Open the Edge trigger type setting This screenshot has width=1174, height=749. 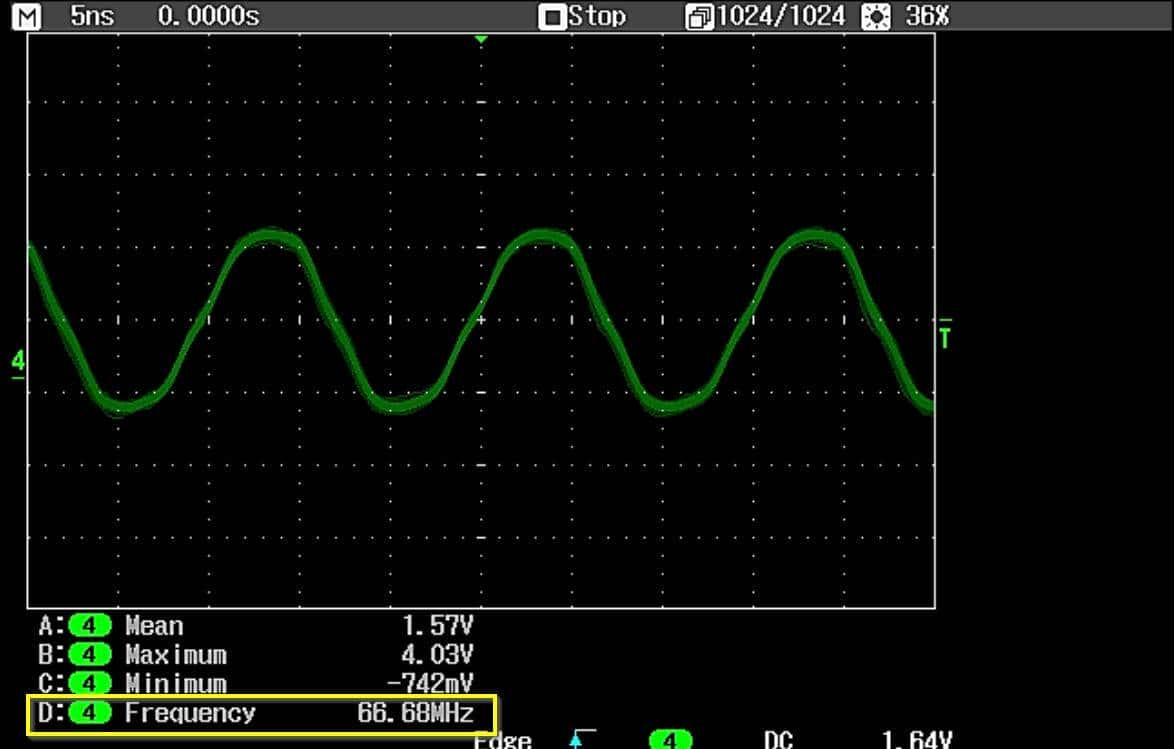pos(502,740)
